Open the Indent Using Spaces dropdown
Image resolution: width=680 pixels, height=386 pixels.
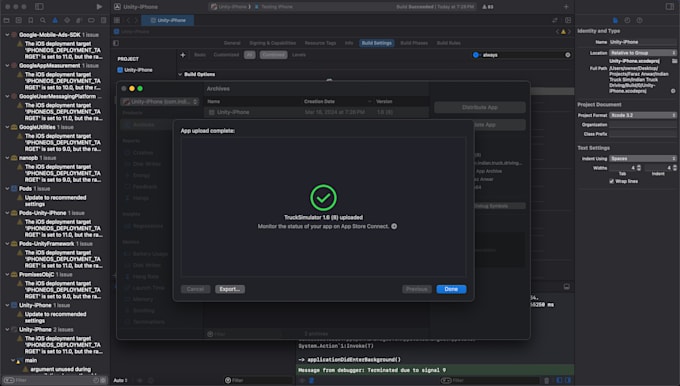(643, 158)
